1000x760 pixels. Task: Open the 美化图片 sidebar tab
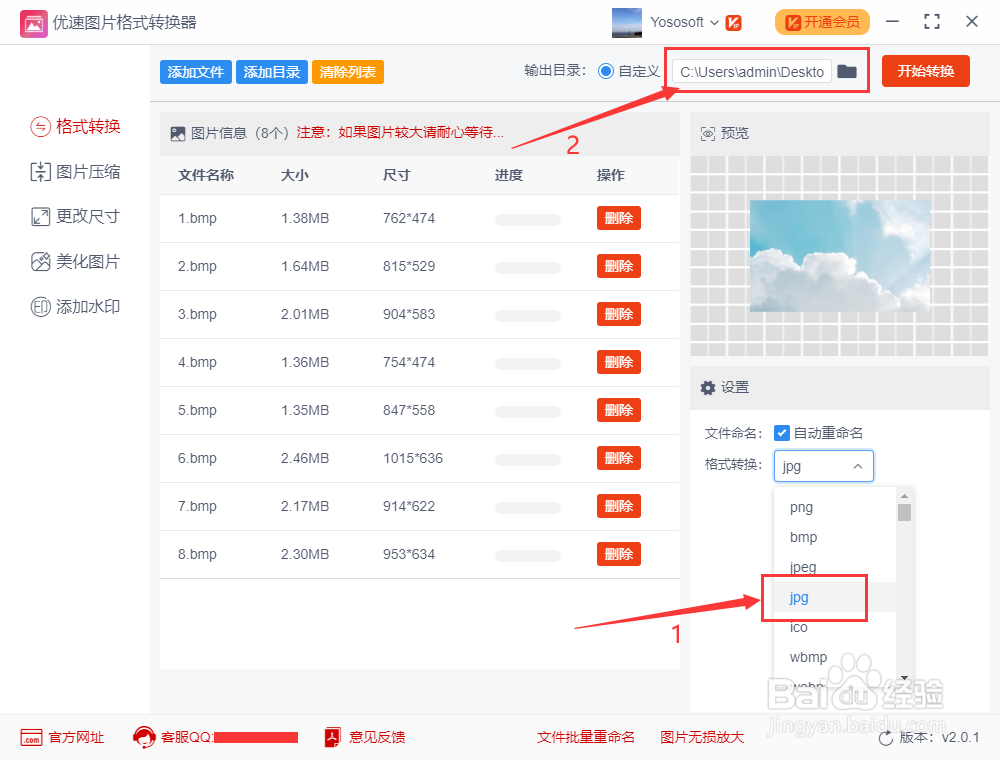[x=75, y=261]
